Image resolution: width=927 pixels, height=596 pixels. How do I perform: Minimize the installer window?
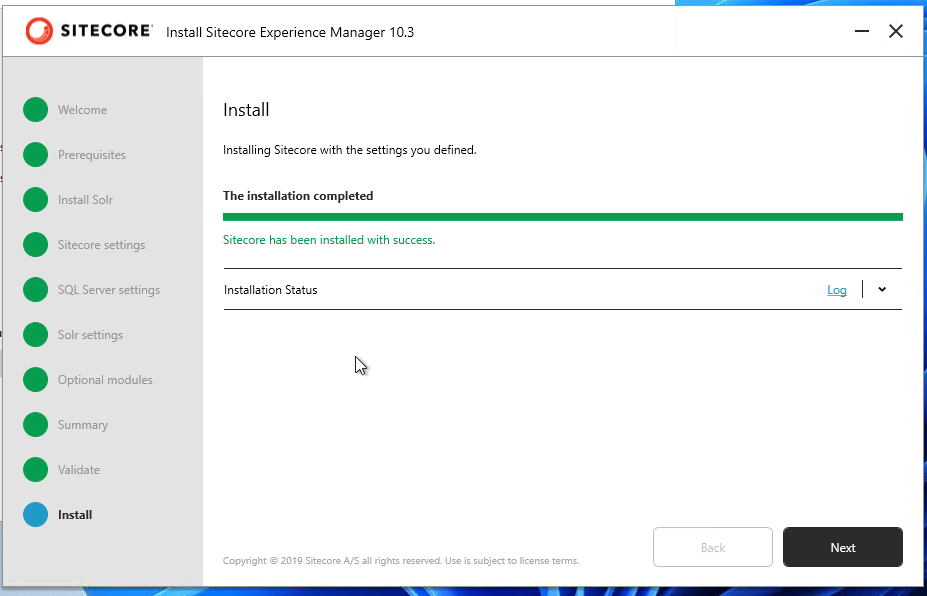[x=862, y=32]
